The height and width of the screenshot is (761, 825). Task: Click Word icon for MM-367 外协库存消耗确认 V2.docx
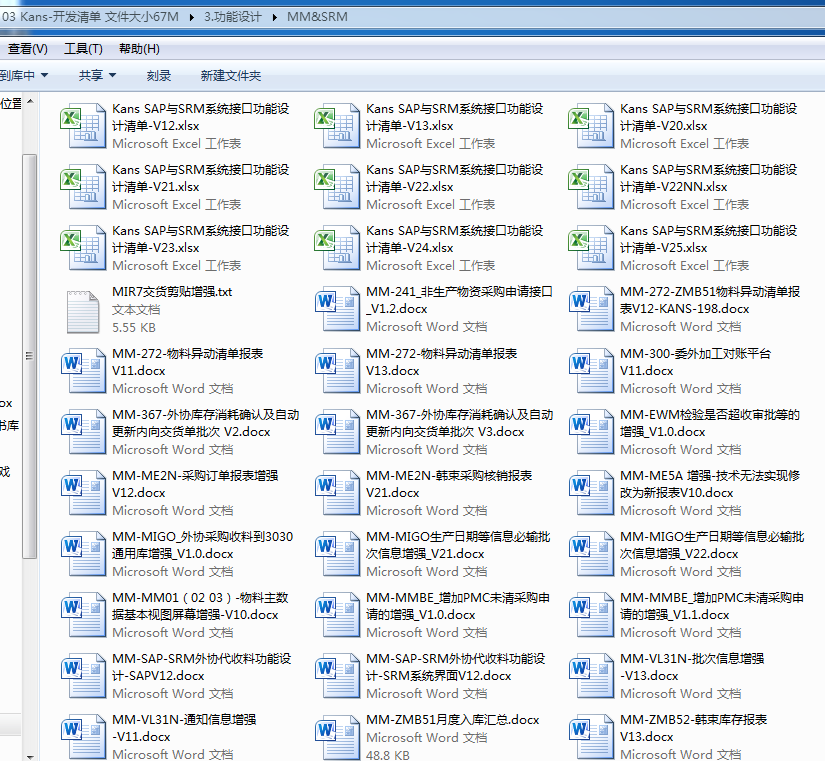83,432
